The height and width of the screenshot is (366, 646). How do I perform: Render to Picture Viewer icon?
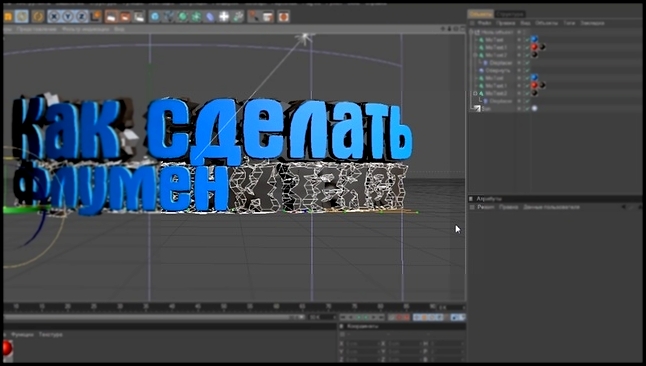[x=125, y=17]
